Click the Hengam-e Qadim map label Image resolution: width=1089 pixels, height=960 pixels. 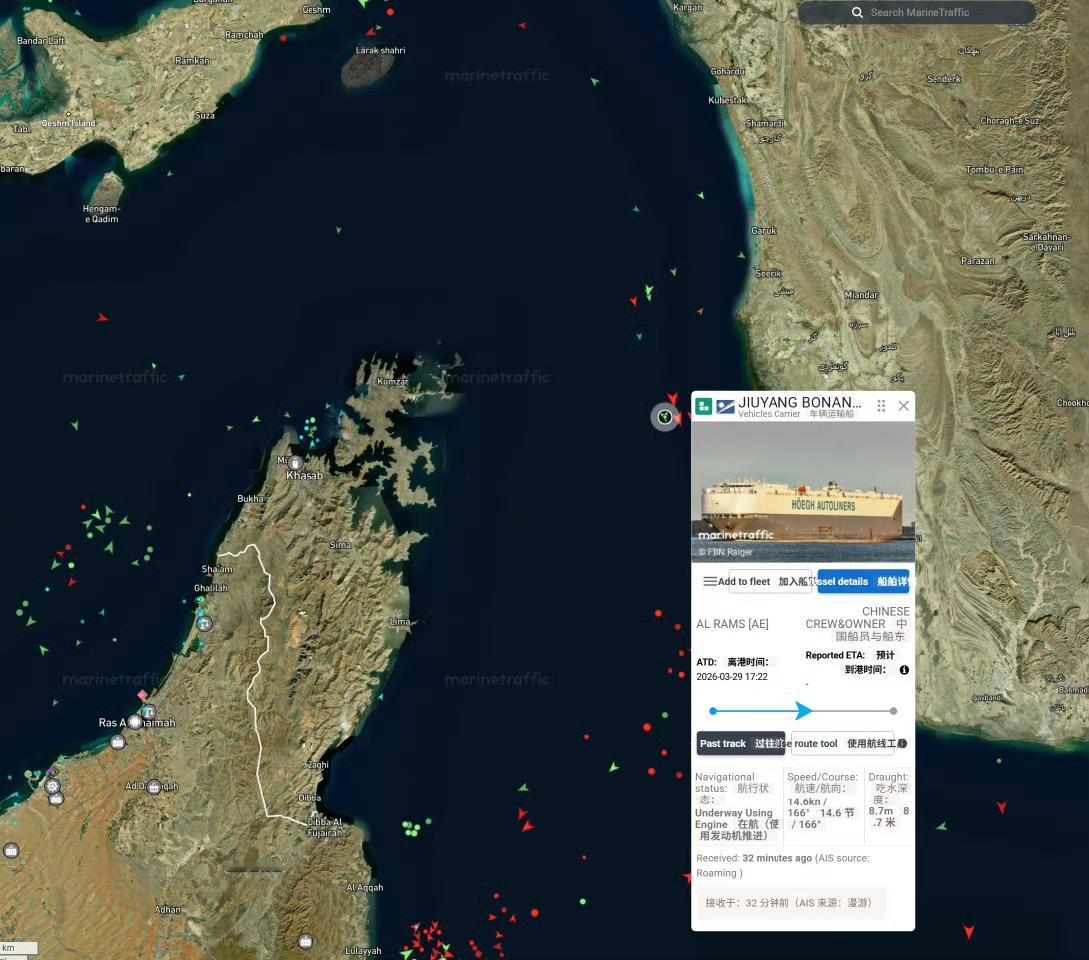[101, 214]
